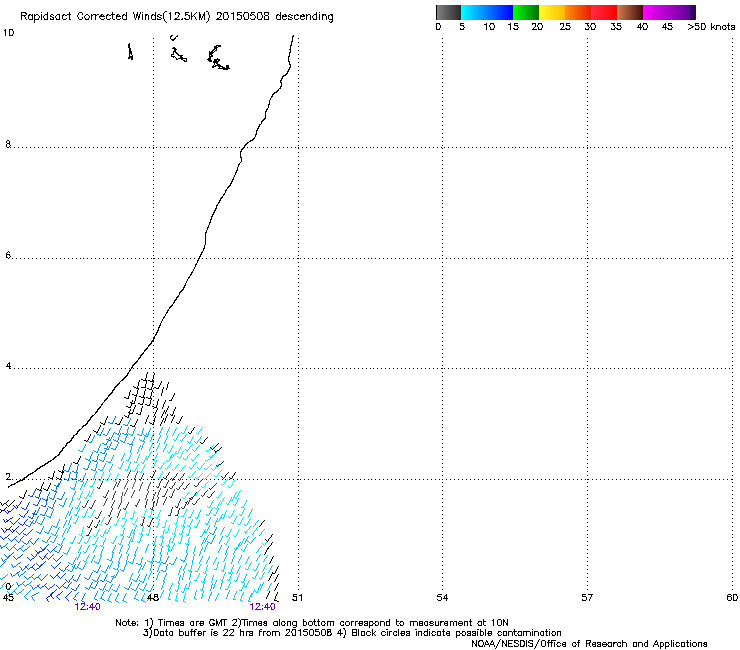The height and width of the screenshot is (650, 740).
Task: Click the longitude label '51'
Action: 297,598
